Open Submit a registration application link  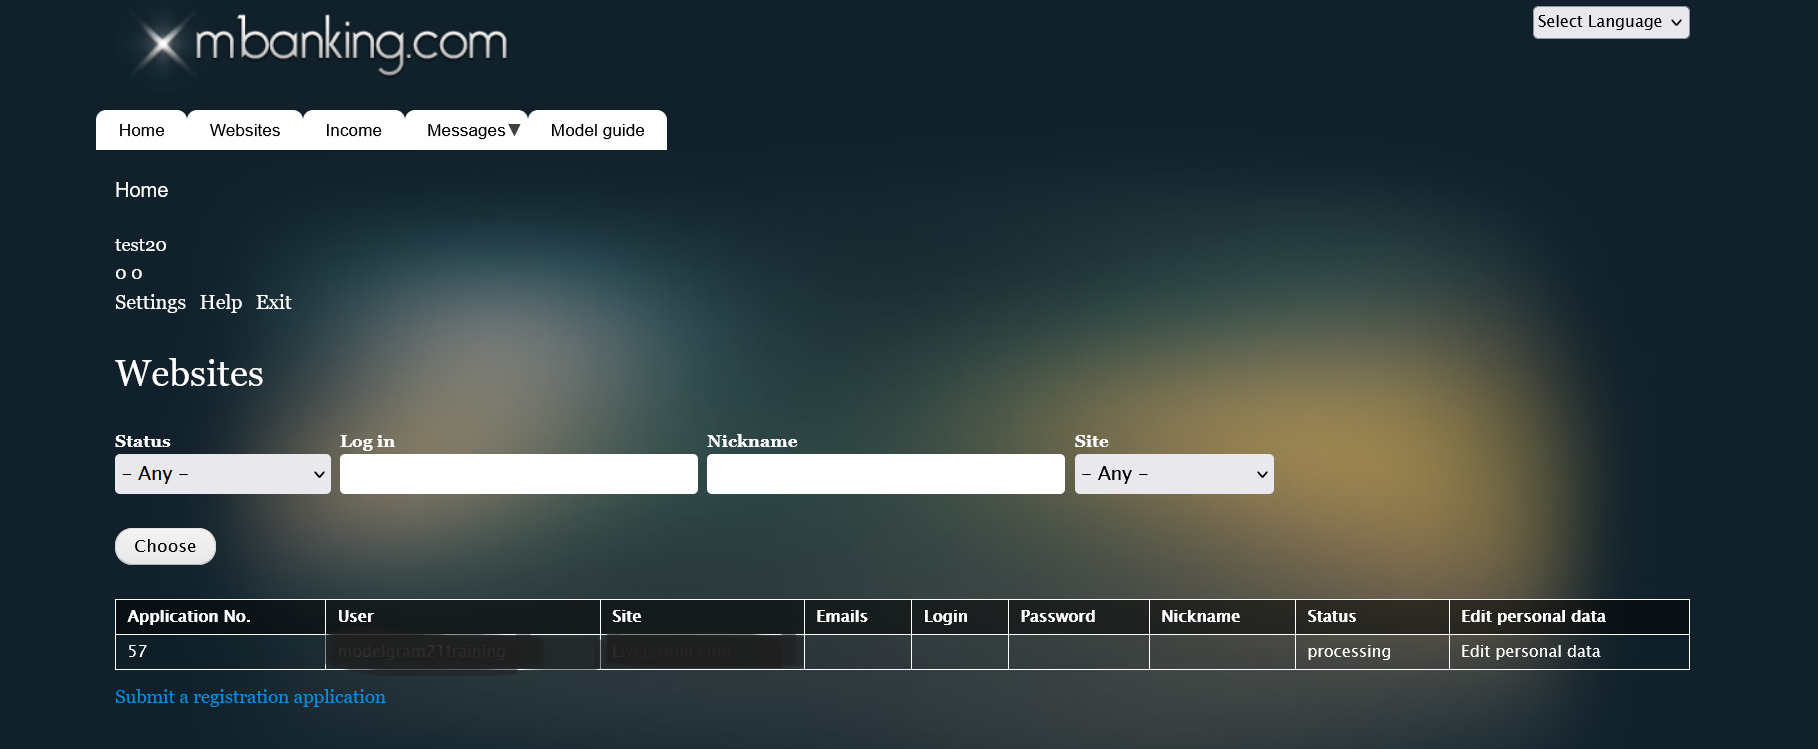click(x=250, y=697)
